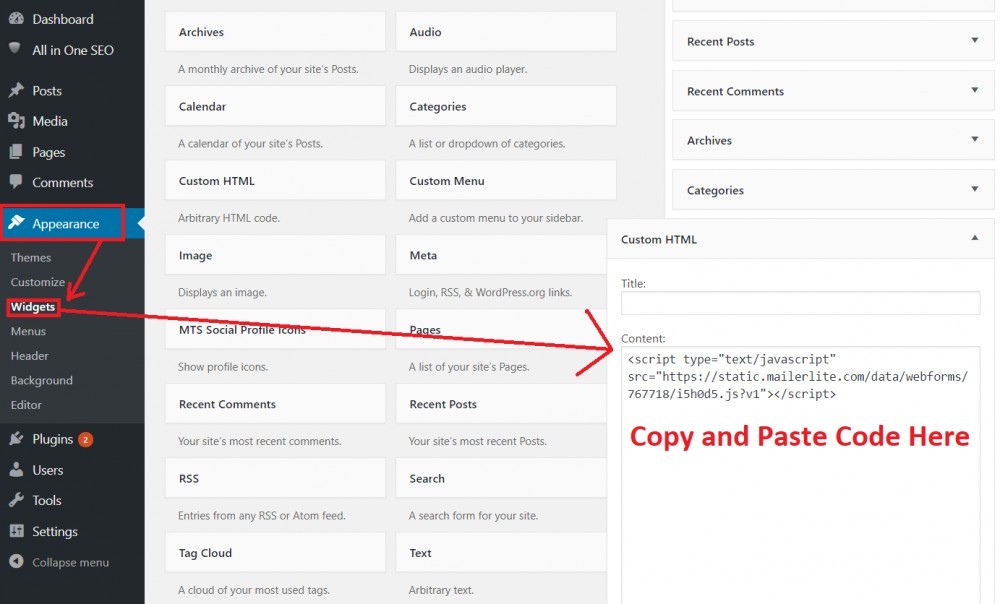Image resolution: width=1000 pixels, height=604 pixels.
Task: Select the Custom HTML available widget
Action: [276, 180]
